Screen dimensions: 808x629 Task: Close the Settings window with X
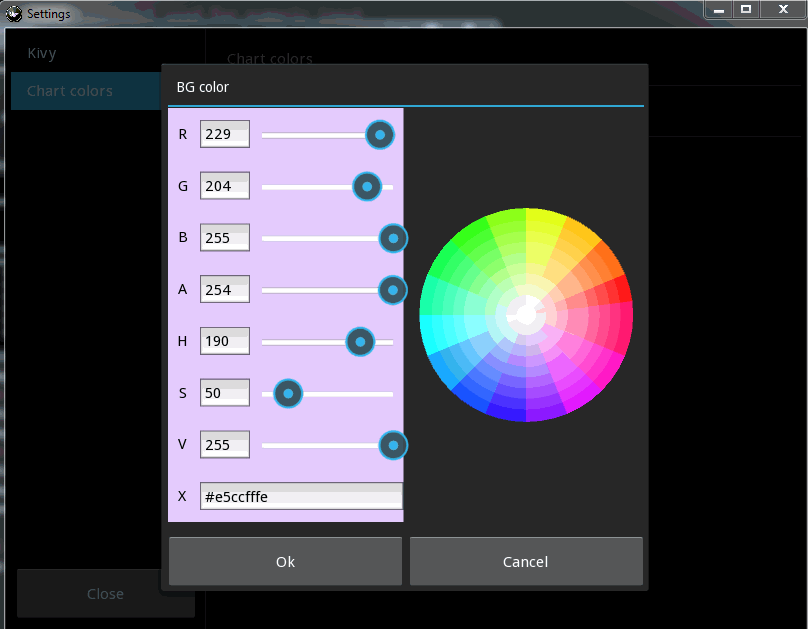[783, 9]
